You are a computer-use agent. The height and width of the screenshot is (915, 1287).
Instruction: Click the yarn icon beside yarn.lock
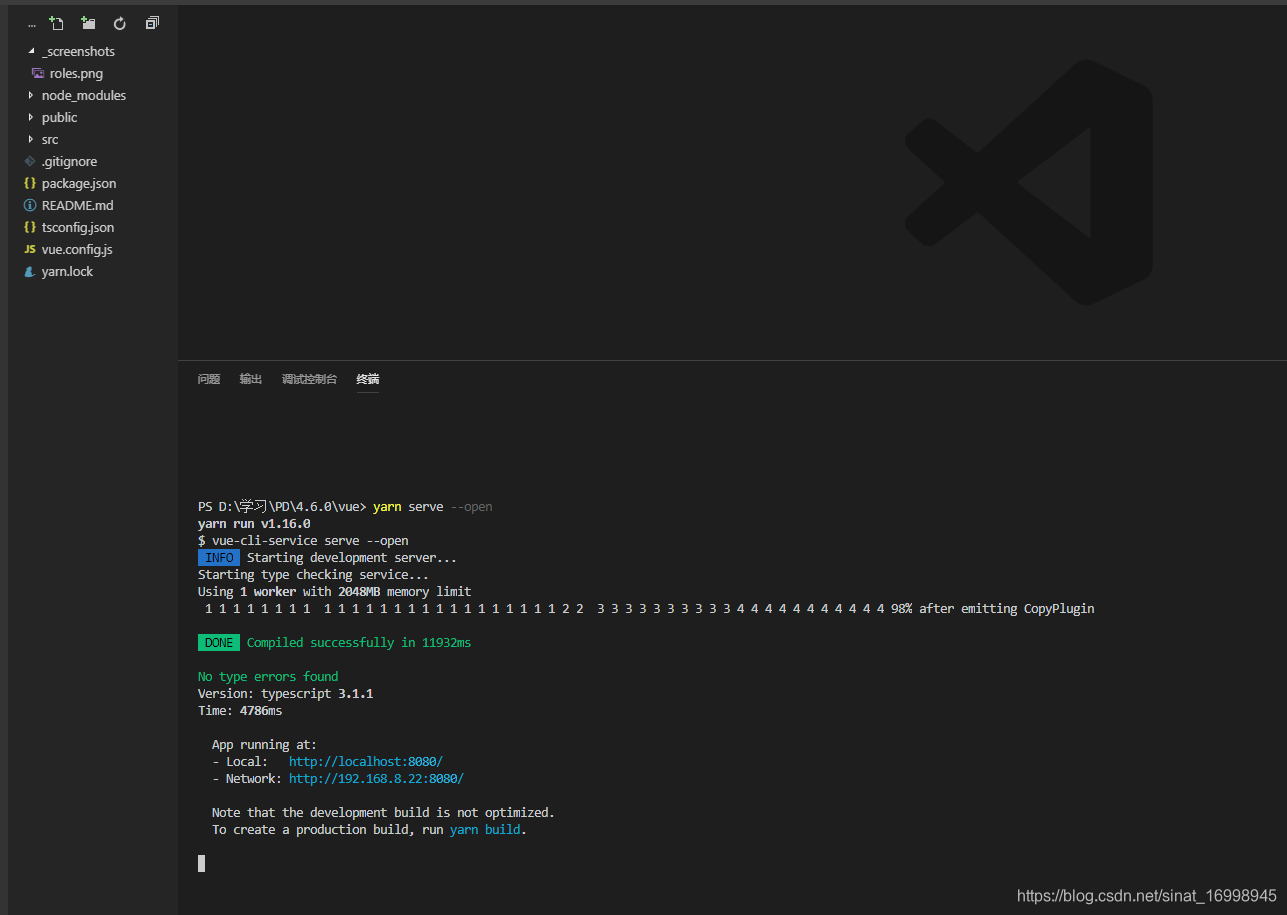(x=30, y=271)
